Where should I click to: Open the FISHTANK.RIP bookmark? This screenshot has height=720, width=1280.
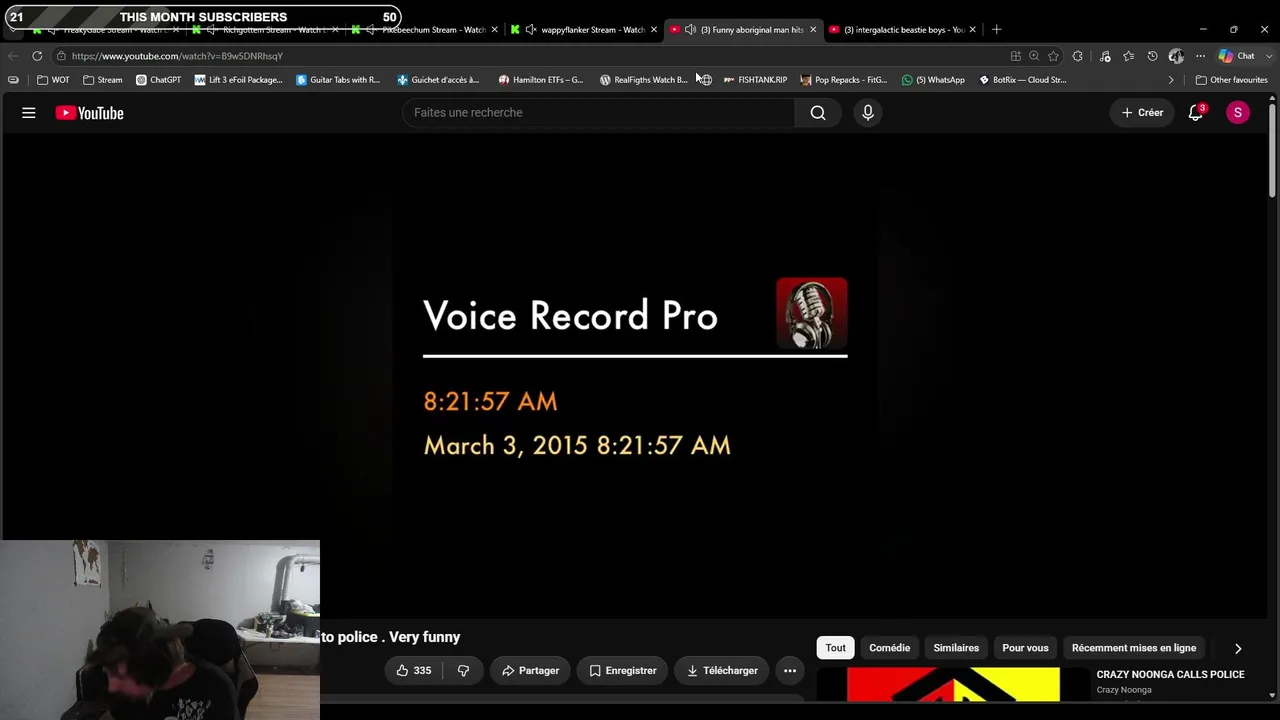(x=755, y=80)
